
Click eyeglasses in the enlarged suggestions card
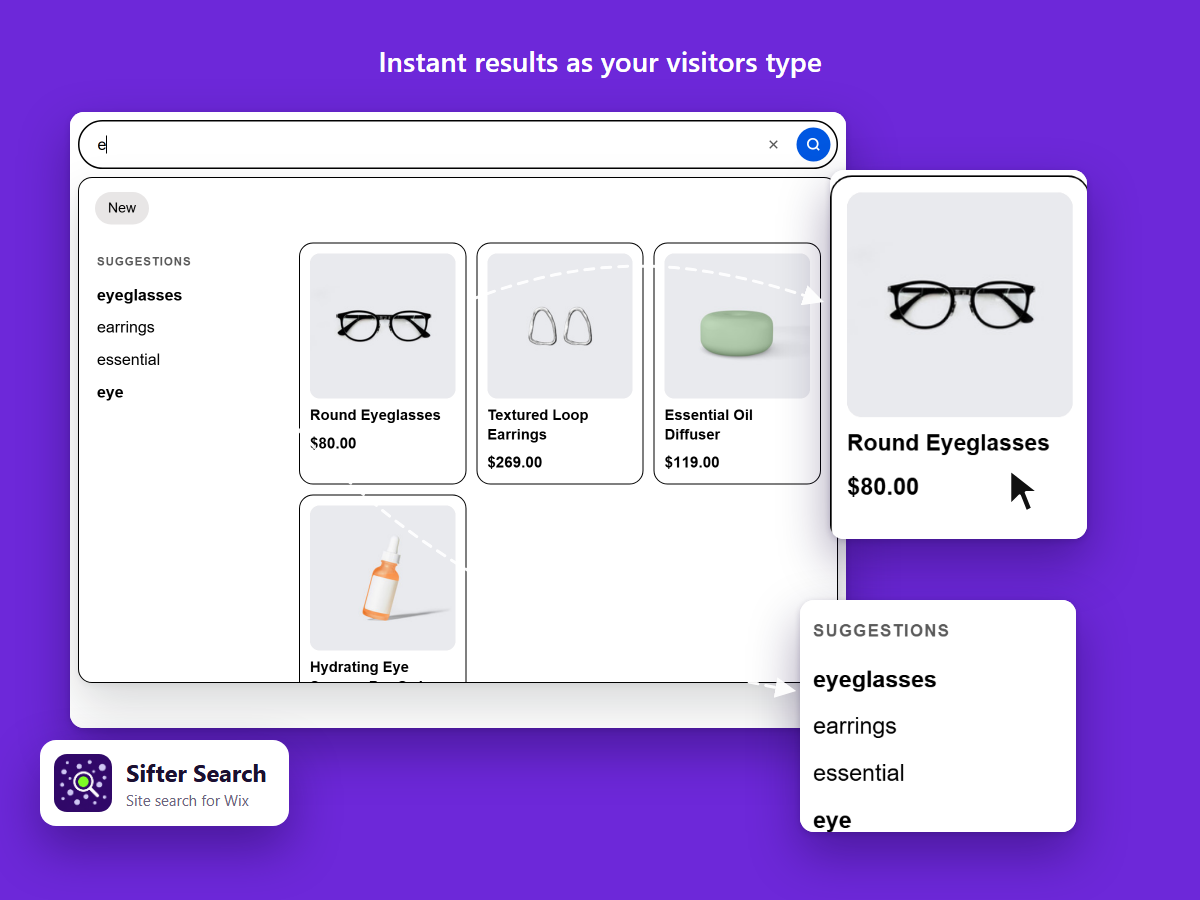coord(875,680)
